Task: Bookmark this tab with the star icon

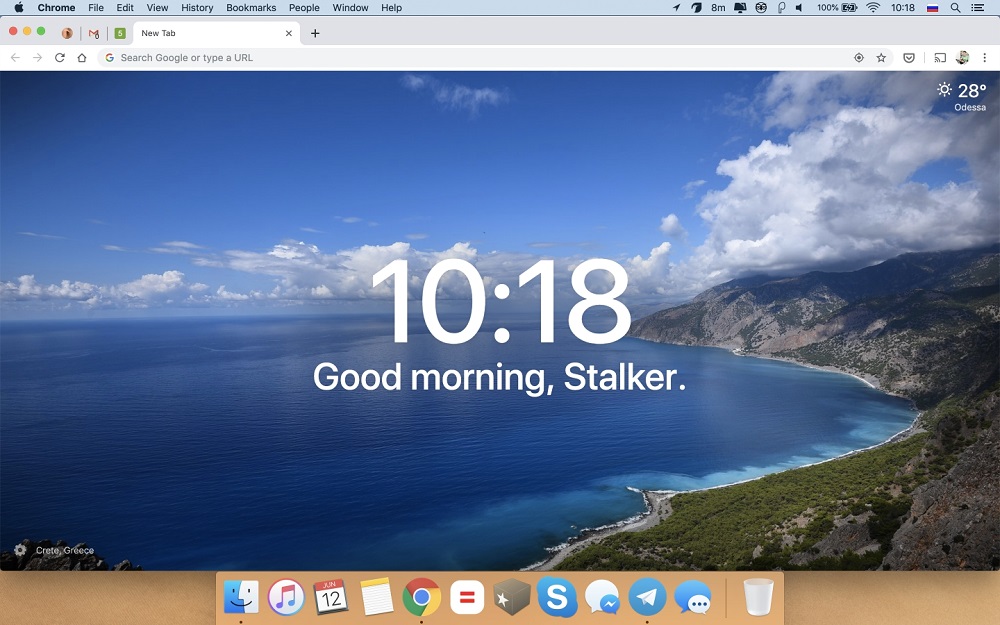Action: pyautogui.click(x=881, y=58)
